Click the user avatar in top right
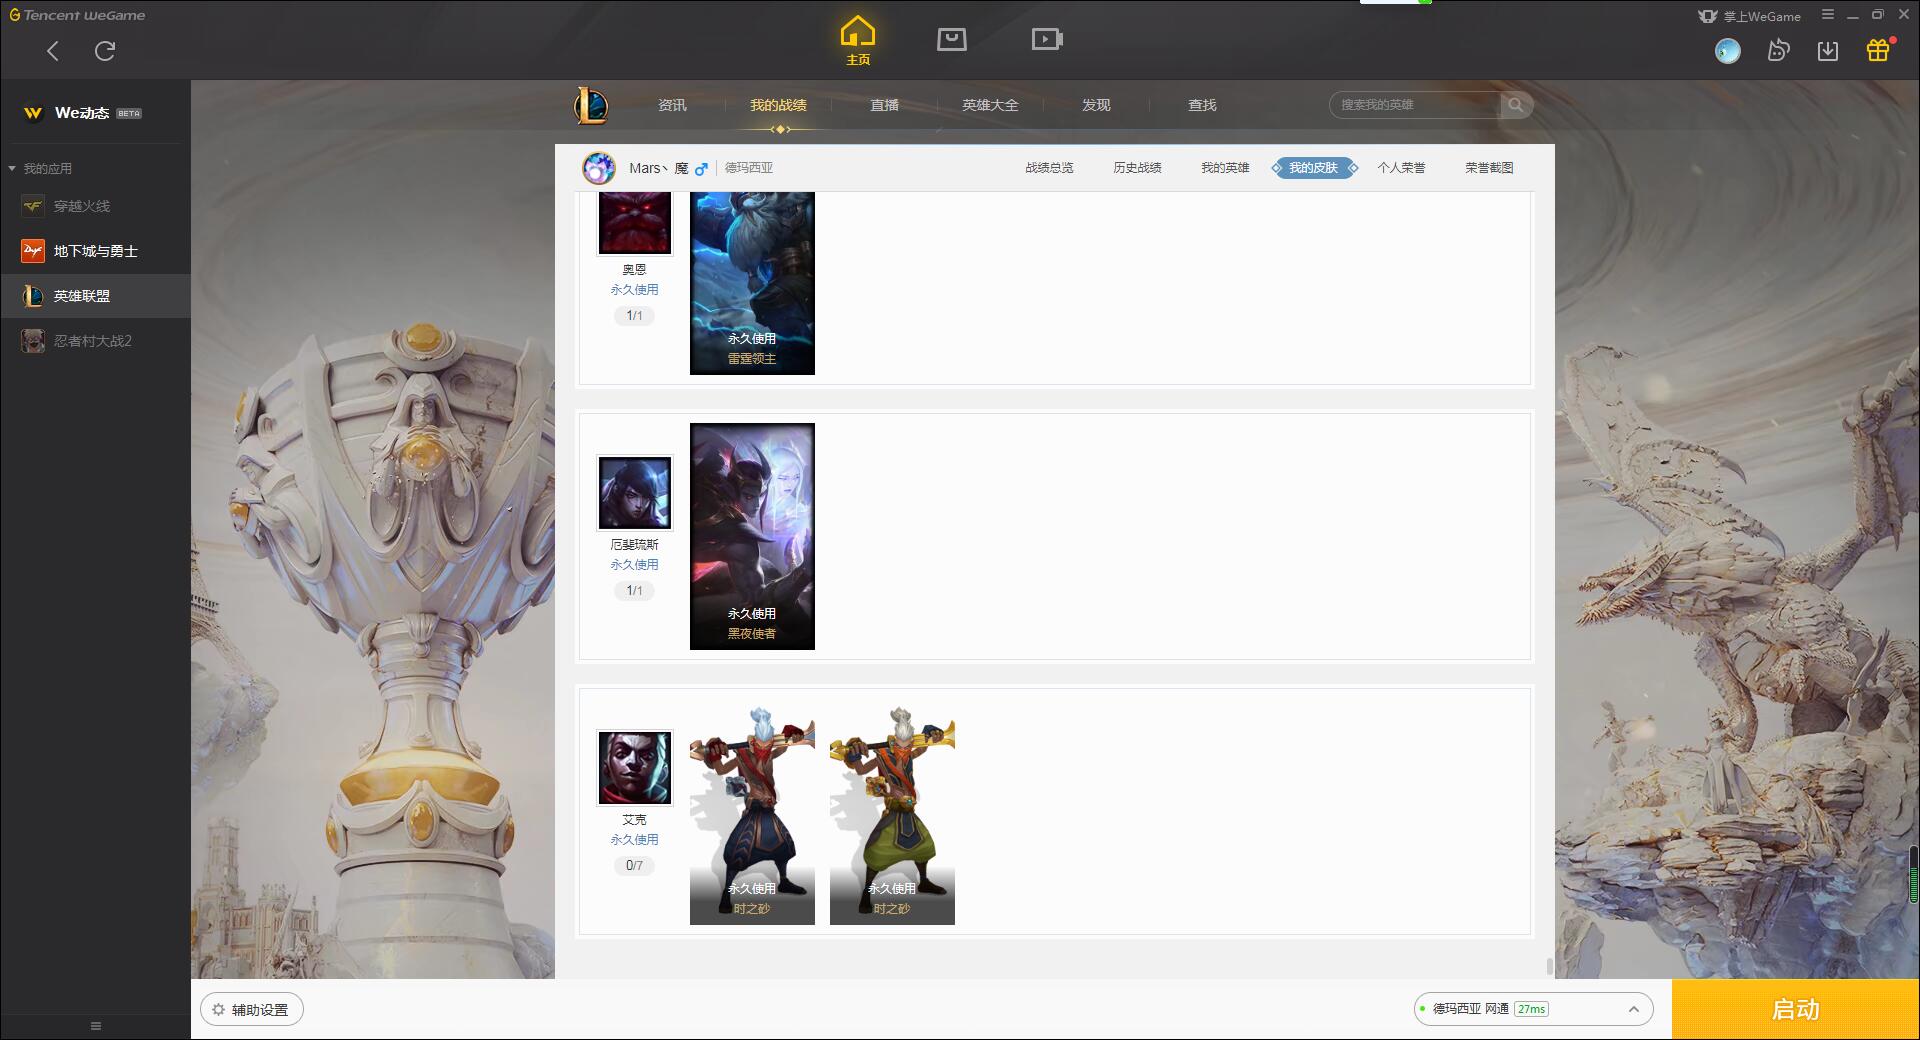This screenshot has width=1920, height=1040. coord(1727,51)
